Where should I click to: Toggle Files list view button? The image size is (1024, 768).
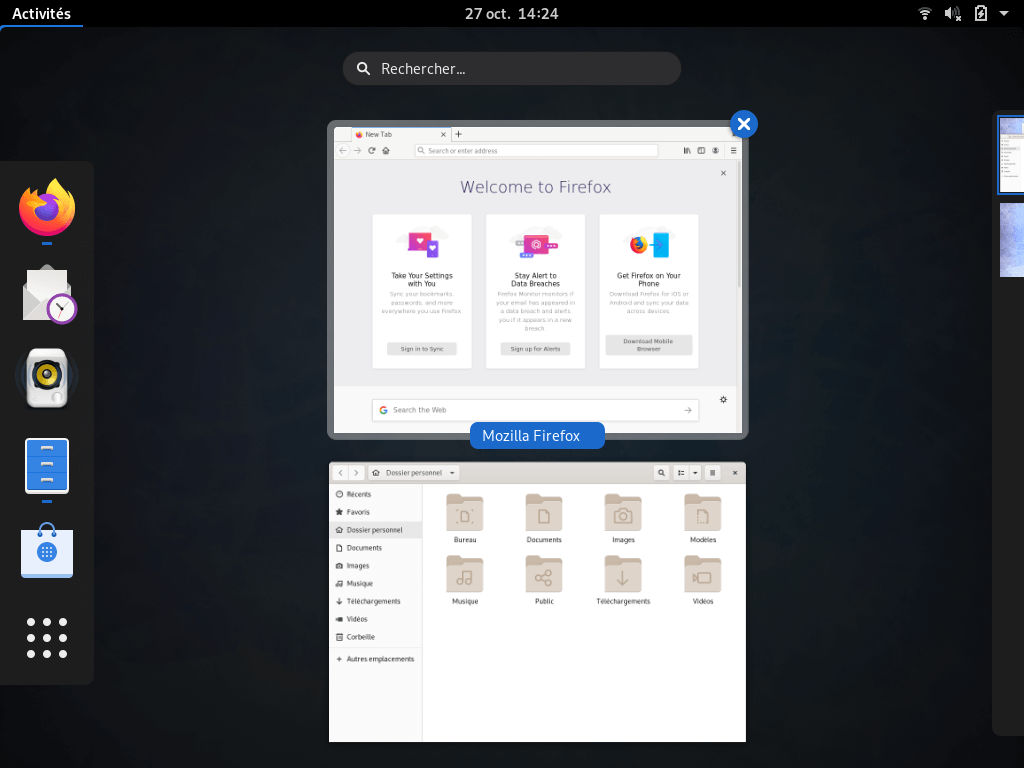[681, 473]
